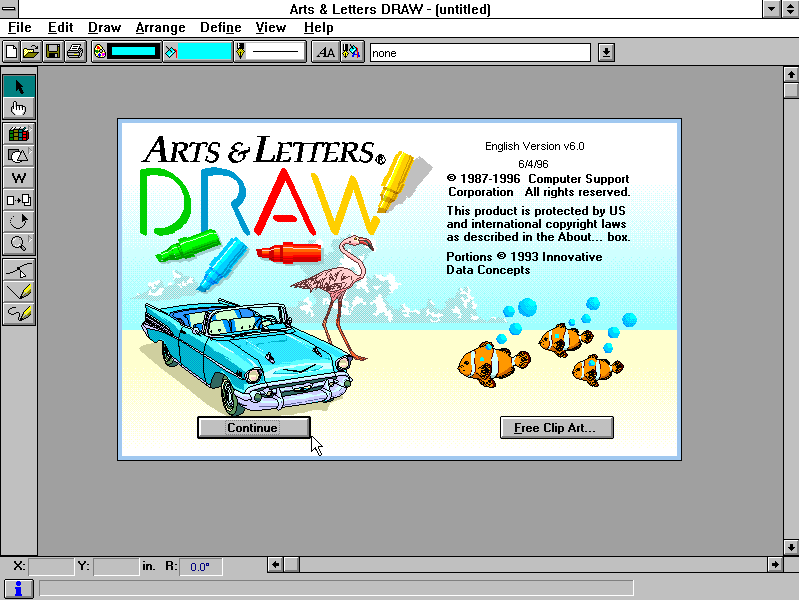Click the styles painter icon
This screenshot has width=799, height=600.
(x=352, y=52)
